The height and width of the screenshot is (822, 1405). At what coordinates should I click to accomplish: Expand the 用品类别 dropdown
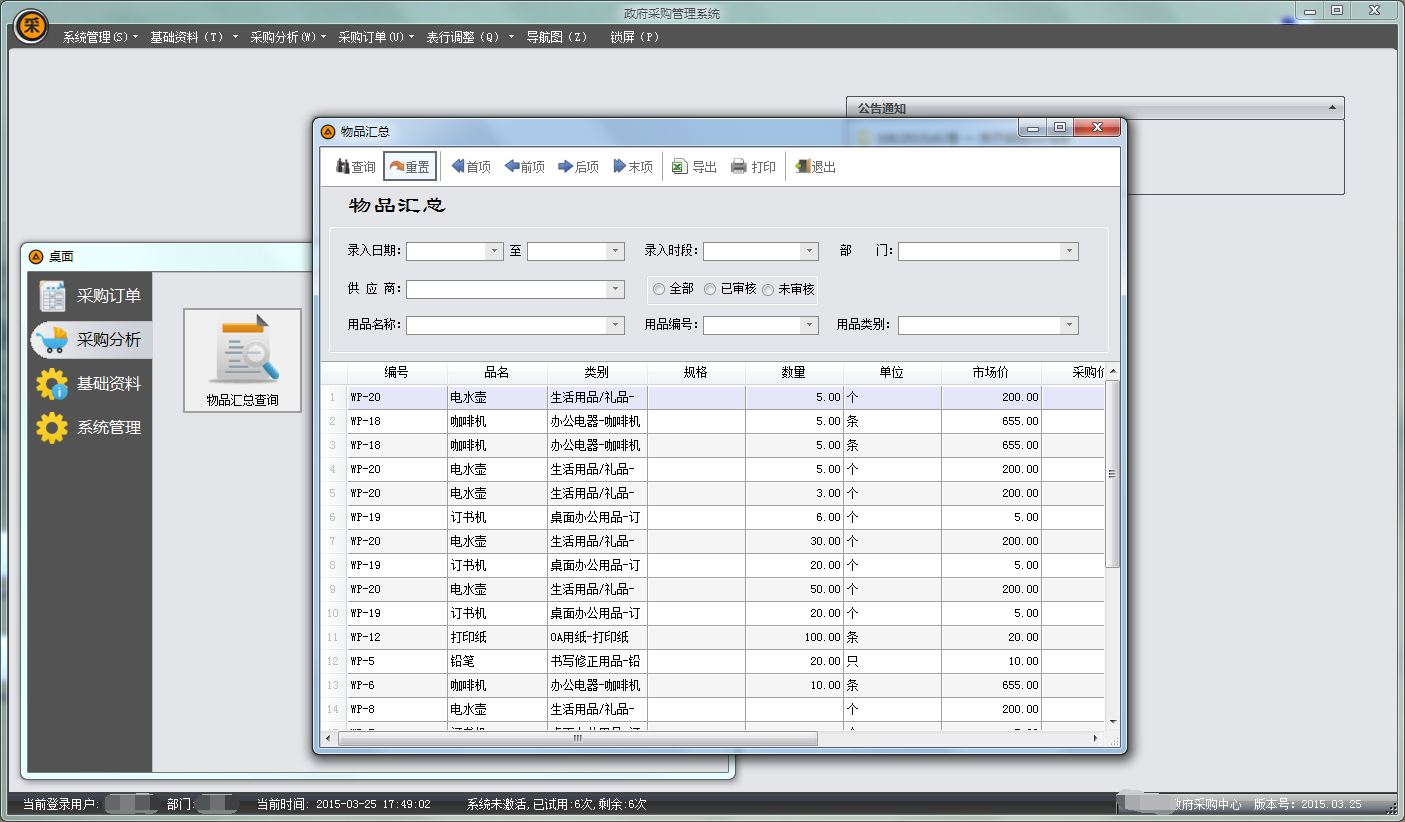(x=1070, y=325)
